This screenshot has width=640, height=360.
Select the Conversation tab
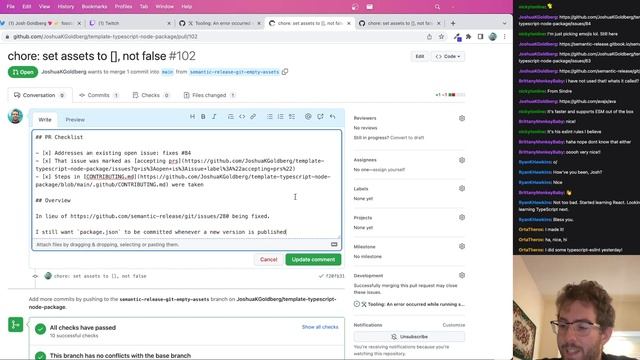tap(40, 95)
